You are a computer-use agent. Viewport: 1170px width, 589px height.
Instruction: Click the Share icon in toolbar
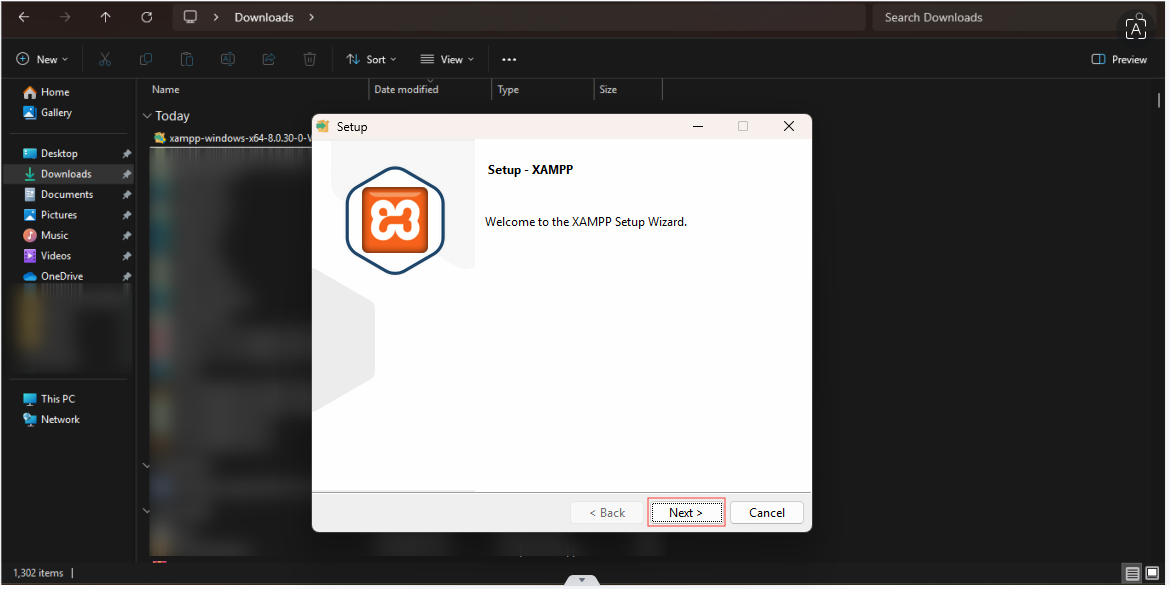pos(269,59)
